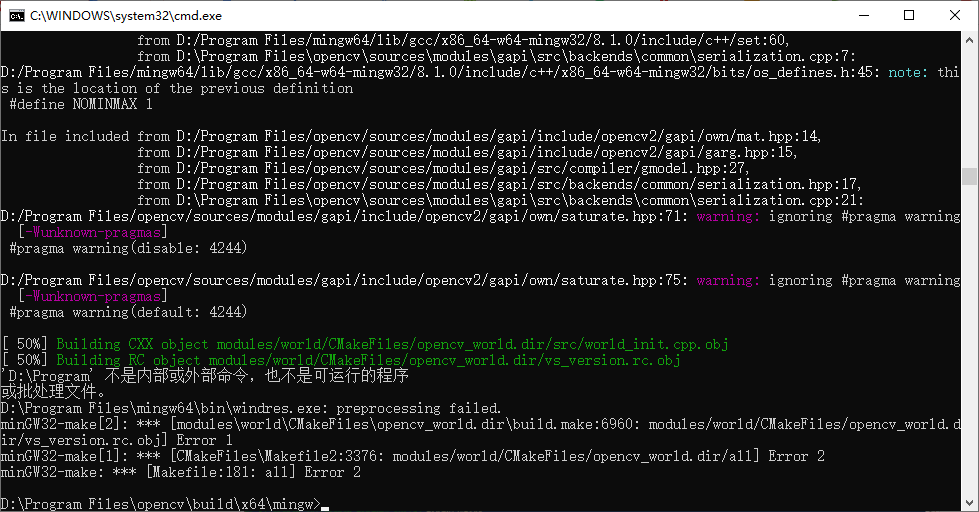This screenshot has height=512, width=979.
Task: Click the 'minGW32-make[1]: ***' error line
Action: click(413, 456)
